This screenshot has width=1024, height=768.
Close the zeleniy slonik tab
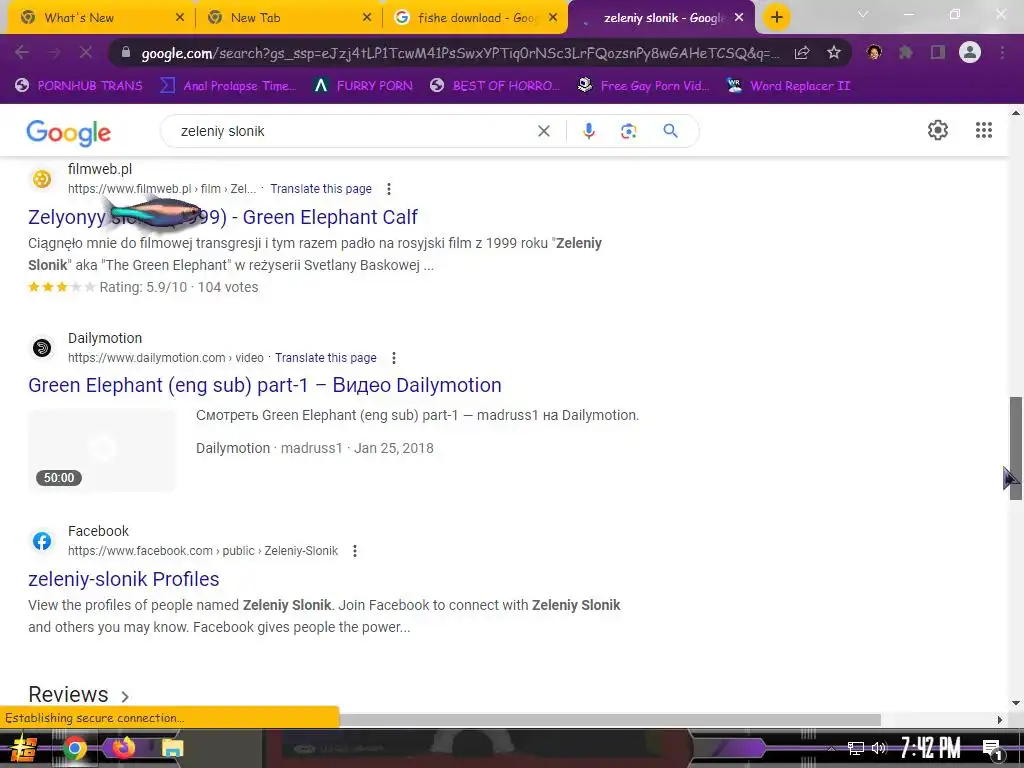[x=739, y=18]
